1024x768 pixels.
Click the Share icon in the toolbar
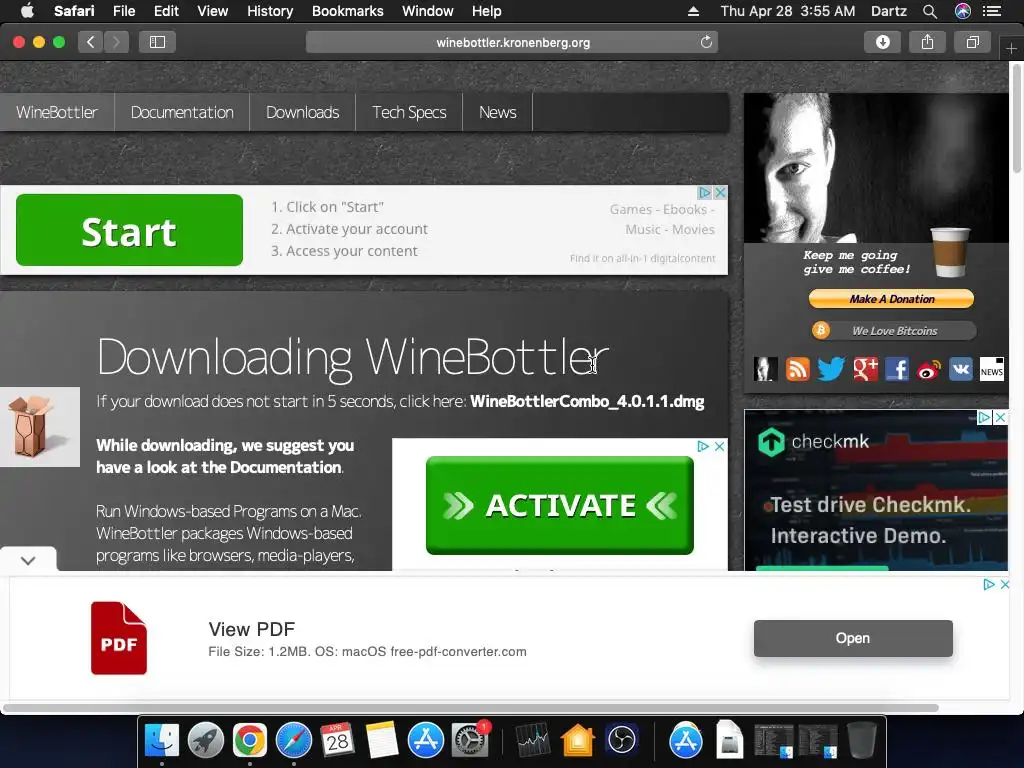coord(927,42)
